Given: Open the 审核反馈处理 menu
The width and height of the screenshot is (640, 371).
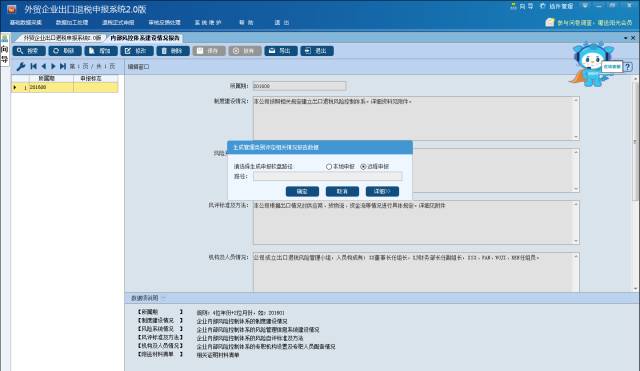Looking at the screenshot, I should coord(164,22).
